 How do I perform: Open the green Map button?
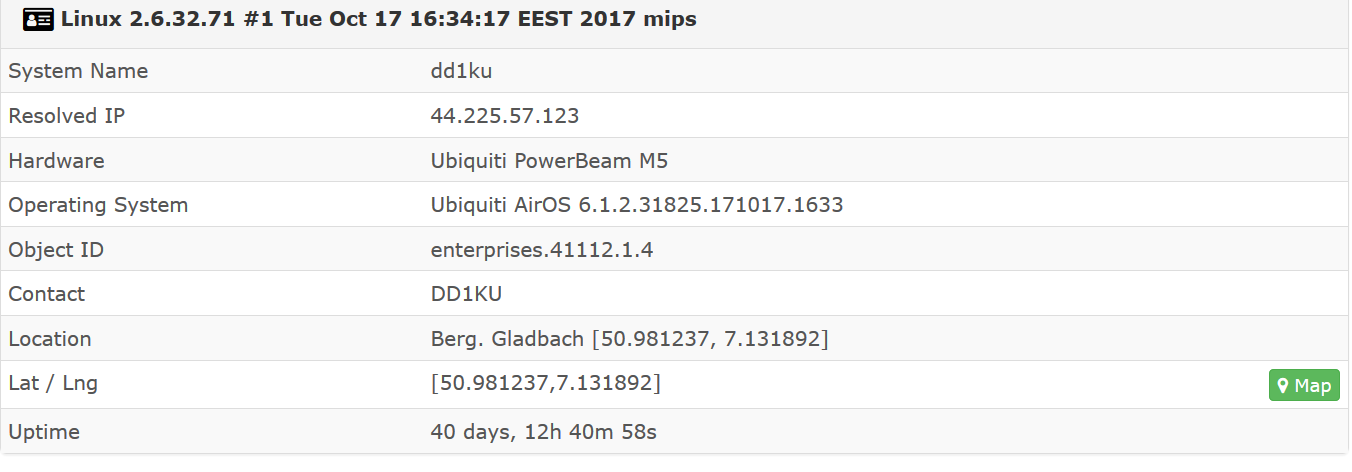point(1304,386)
